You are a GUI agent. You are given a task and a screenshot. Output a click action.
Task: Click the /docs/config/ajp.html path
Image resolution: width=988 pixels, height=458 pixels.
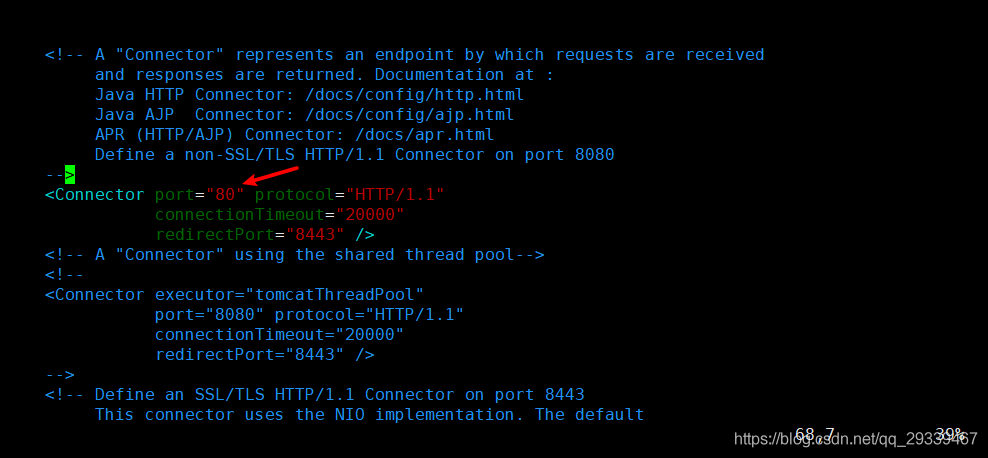click(x=410, y=115)
